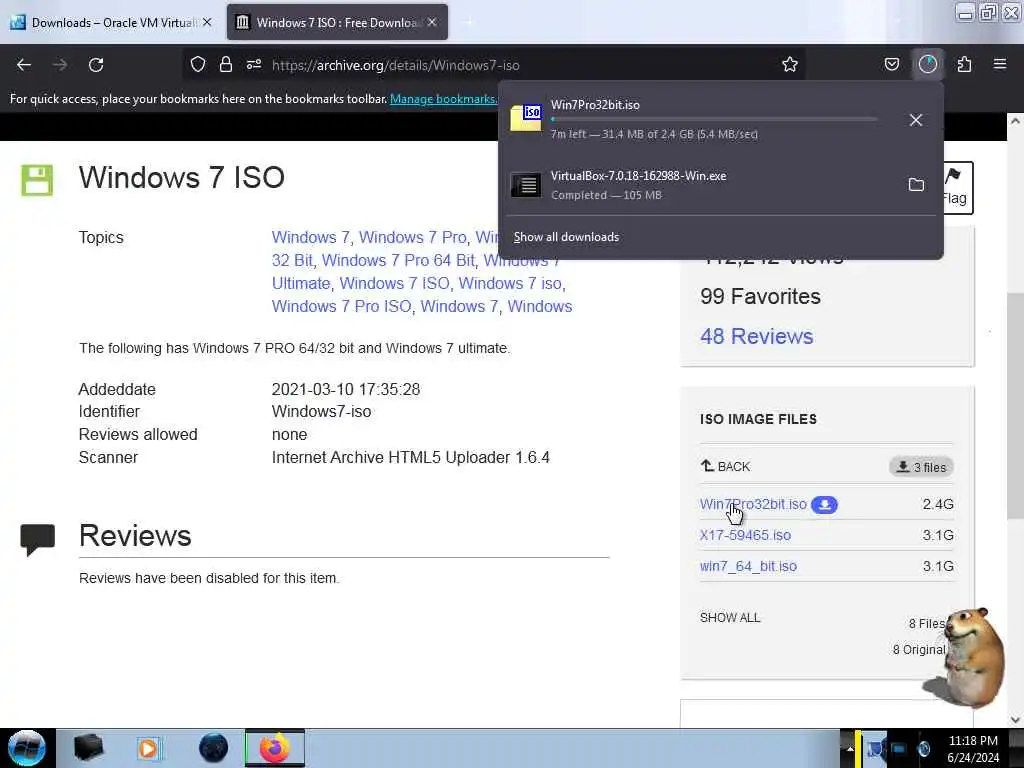The height and width of the screenshot is (768, 1024).
Task: Go back to the previous page
Action: (x=24, y=65)
